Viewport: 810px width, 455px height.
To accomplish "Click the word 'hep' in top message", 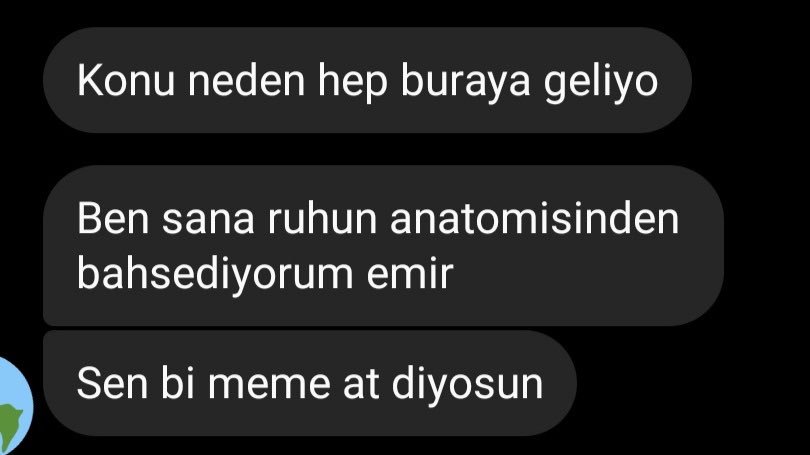I will [x=353, y=83].
